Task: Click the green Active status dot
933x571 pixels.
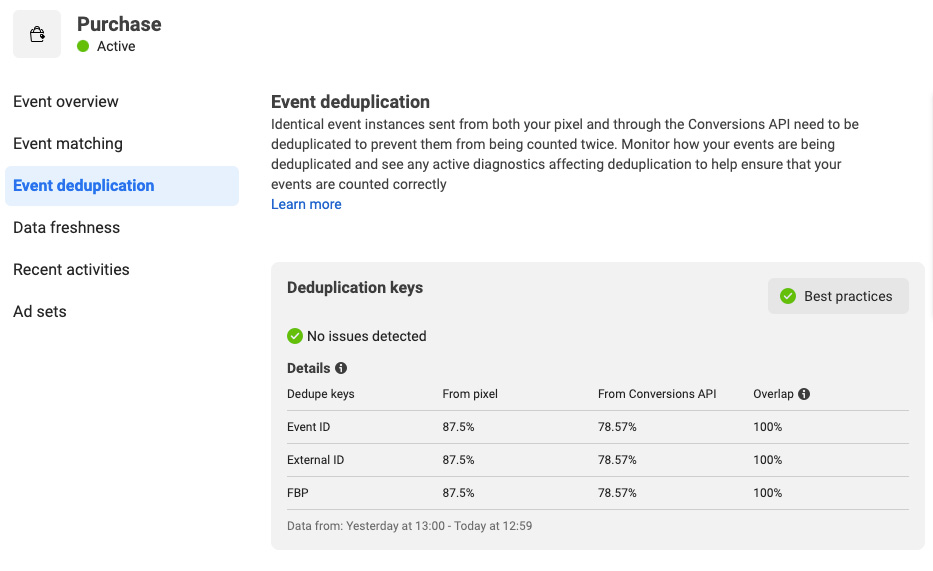Action: pos(83,46)
